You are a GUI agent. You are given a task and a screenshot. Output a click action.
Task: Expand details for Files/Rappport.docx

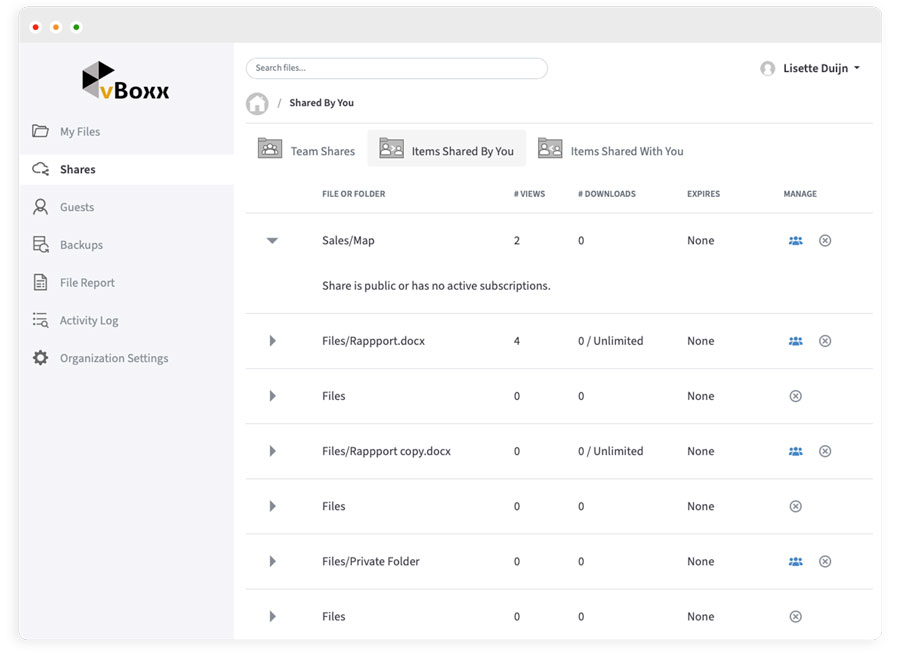(272, 340)
